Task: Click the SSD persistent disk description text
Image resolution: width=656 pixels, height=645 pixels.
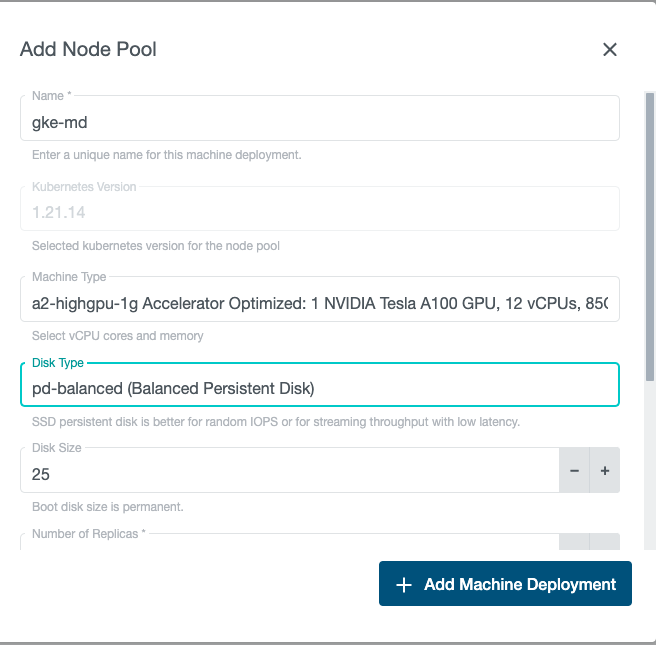Action: coord(275,422)
